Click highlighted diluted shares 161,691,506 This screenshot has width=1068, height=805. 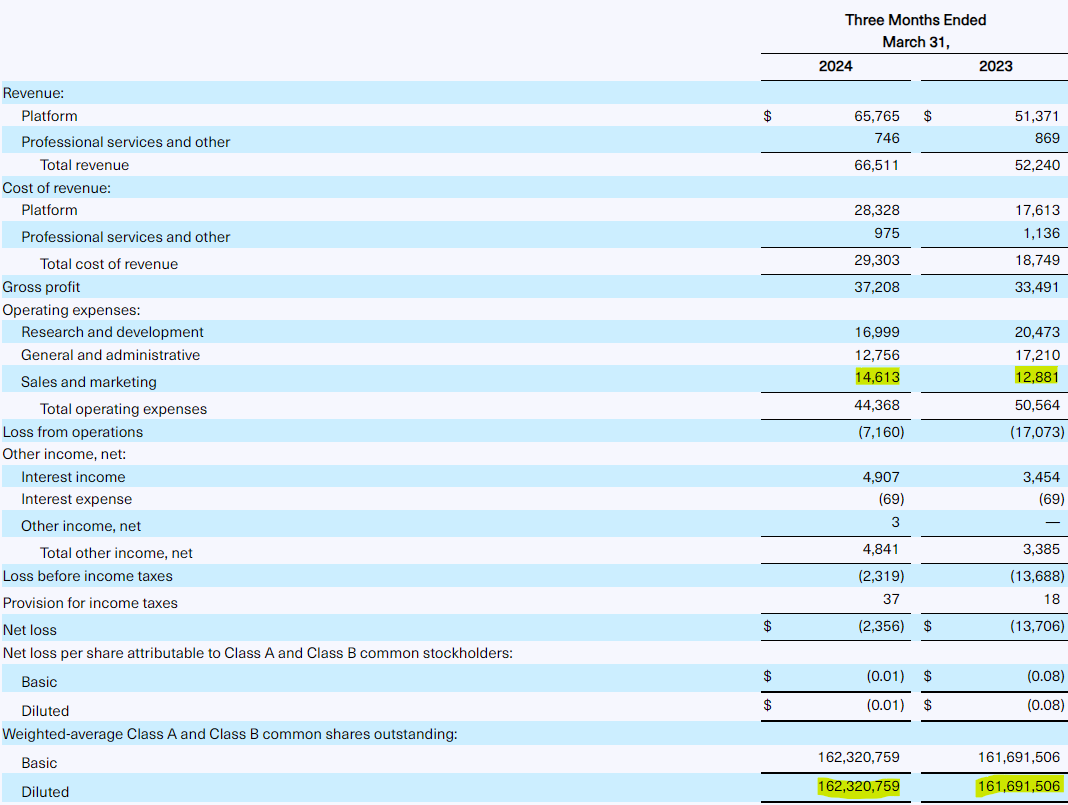point(1019,787)
